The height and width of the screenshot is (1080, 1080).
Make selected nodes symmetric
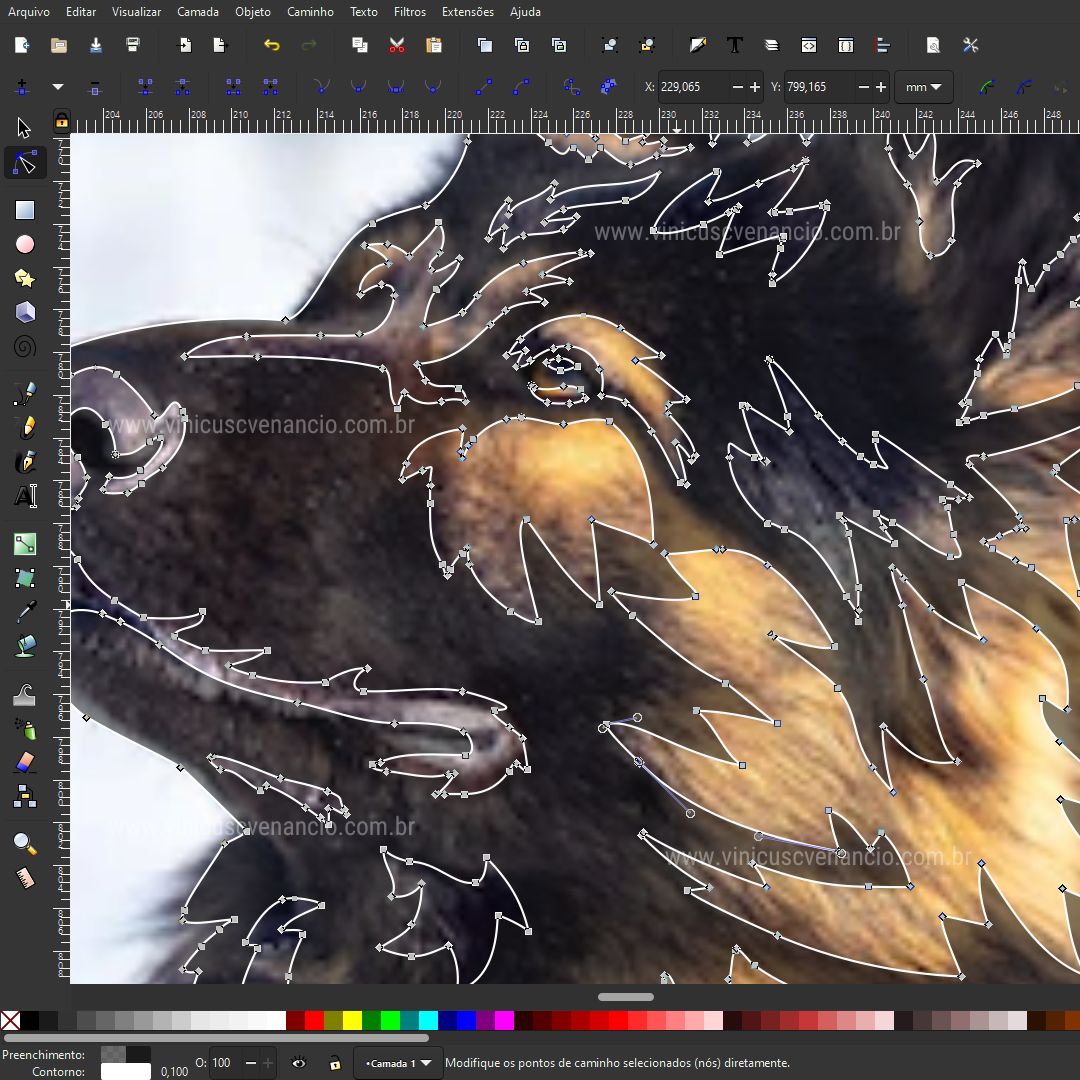click(395, 87)
